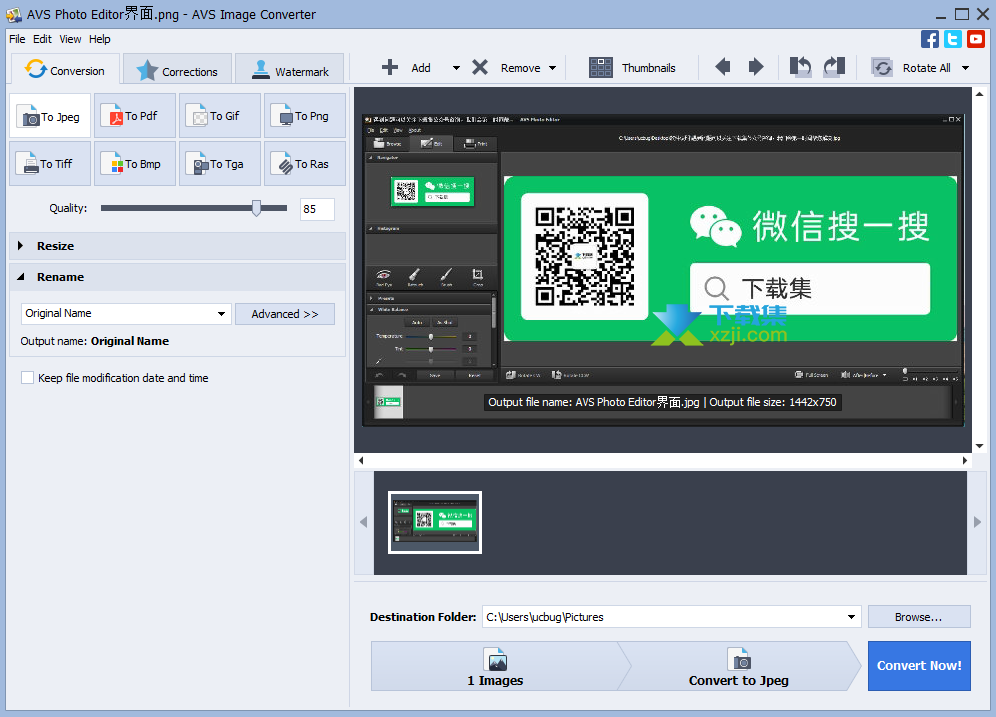Select the image thumbnail in the filmstrip
996x717 pixels.
coord(435,522)
